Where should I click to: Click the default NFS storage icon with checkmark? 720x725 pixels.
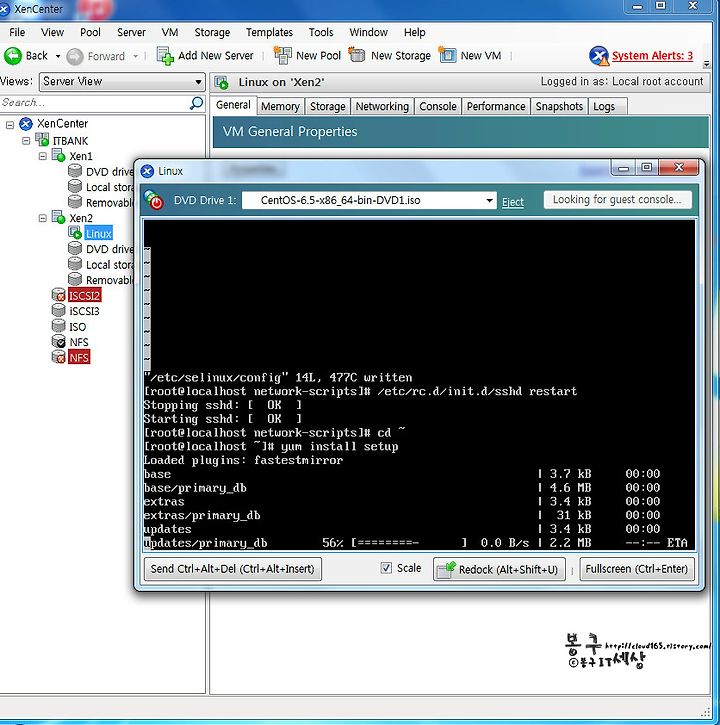click(59, 341)
